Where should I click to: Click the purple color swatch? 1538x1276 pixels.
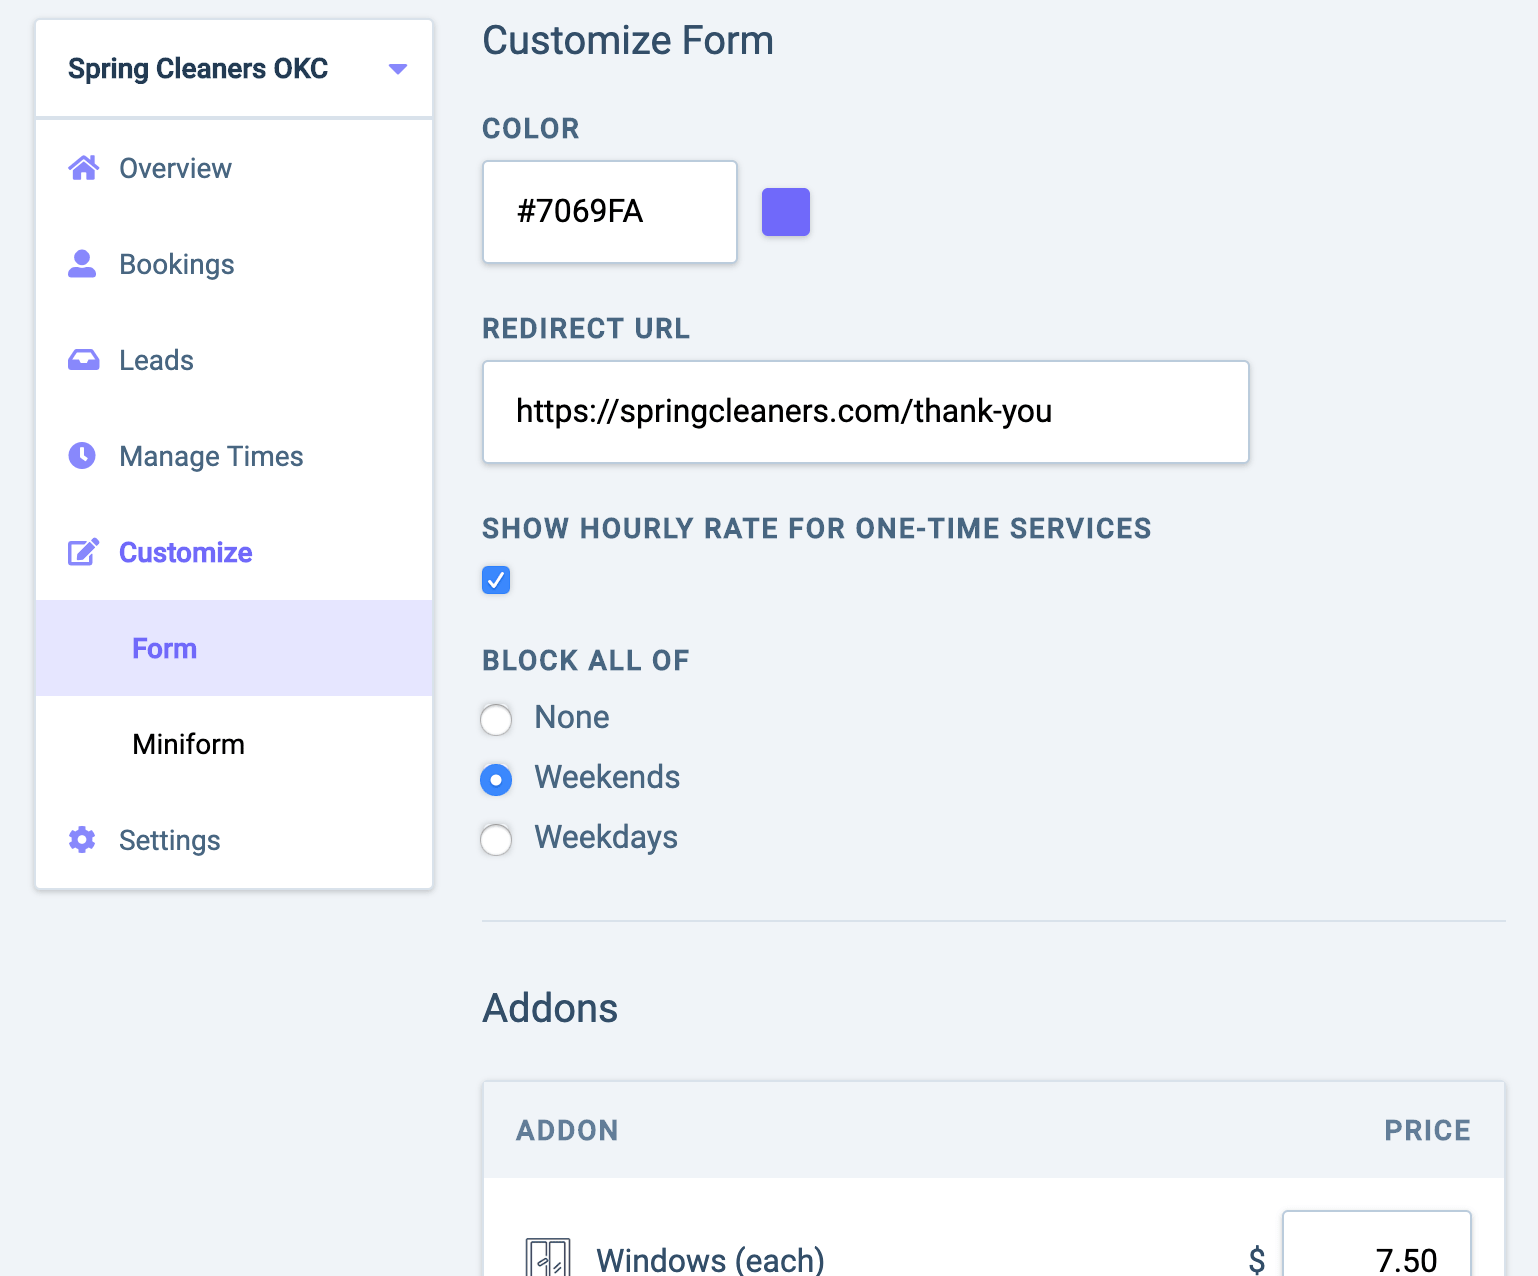[x=786, y=212]
